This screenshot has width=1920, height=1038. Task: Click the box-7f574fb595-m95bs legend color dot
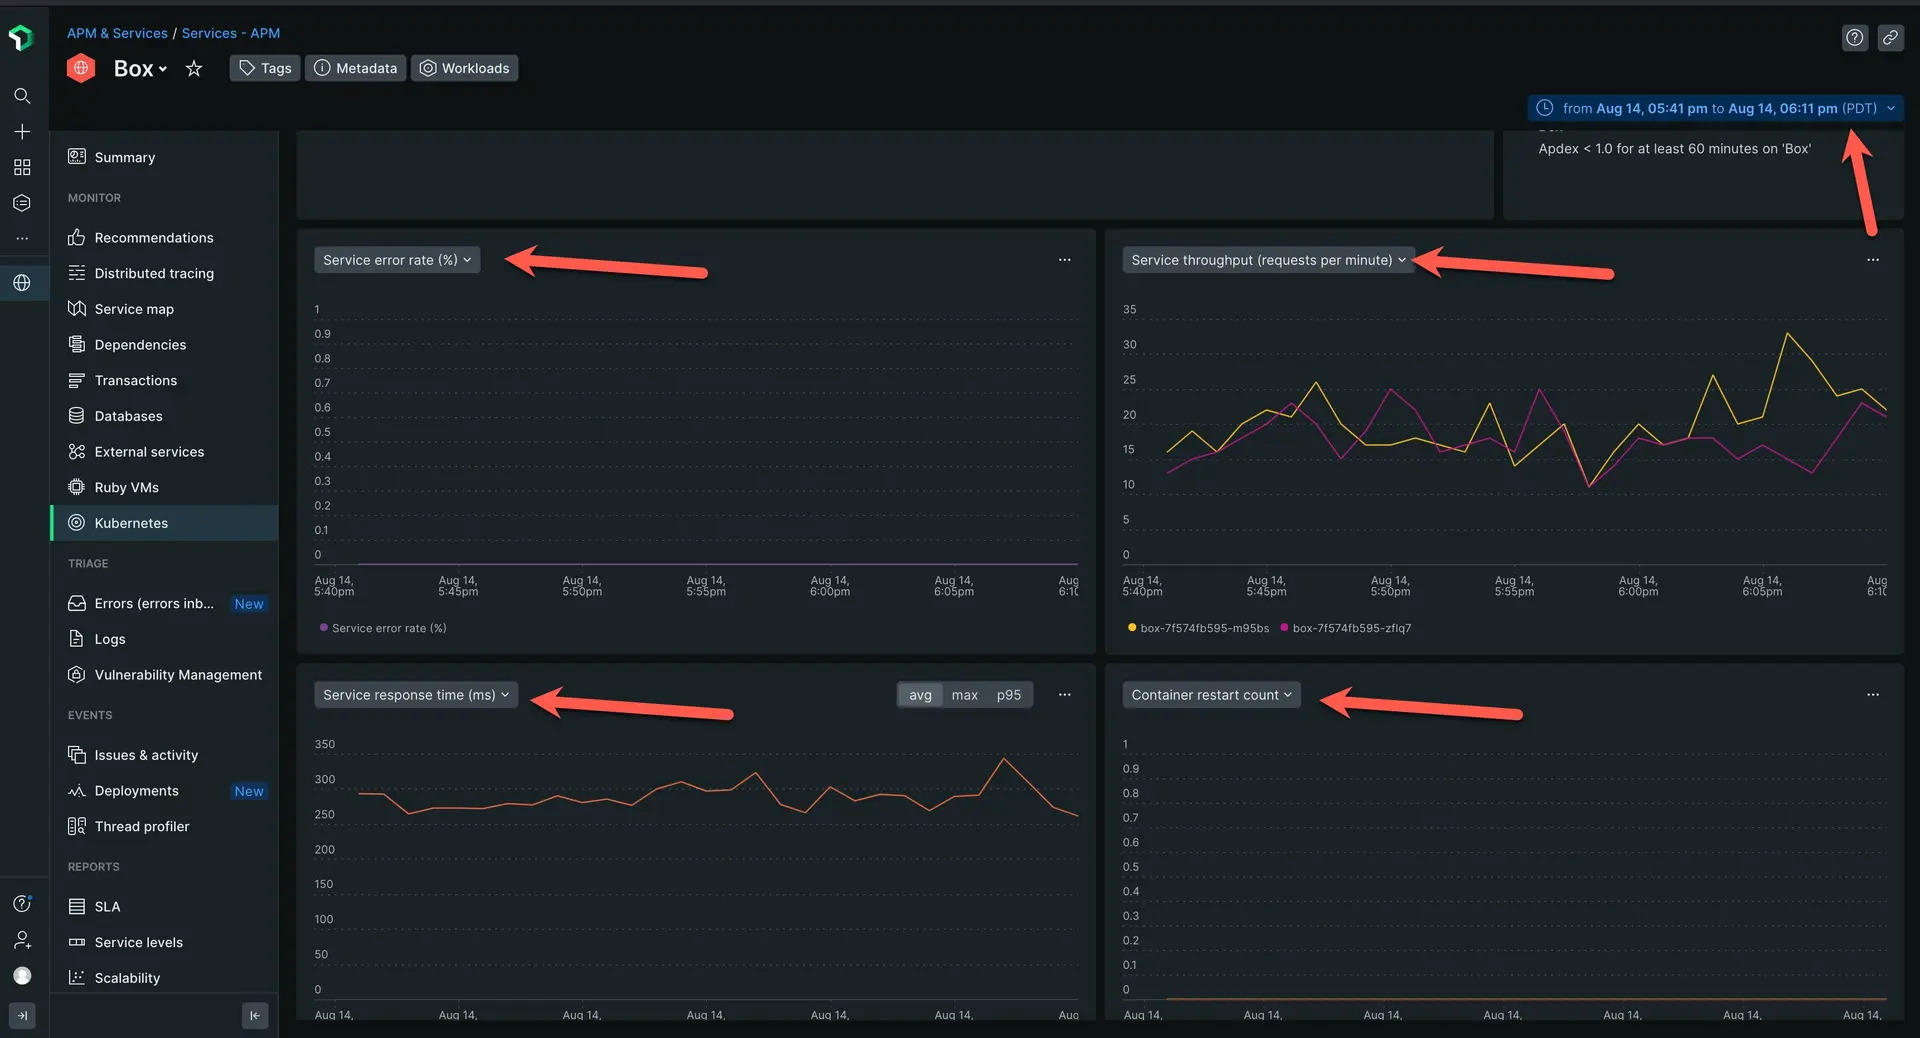pyautogui.click(x=1132, y=628)
